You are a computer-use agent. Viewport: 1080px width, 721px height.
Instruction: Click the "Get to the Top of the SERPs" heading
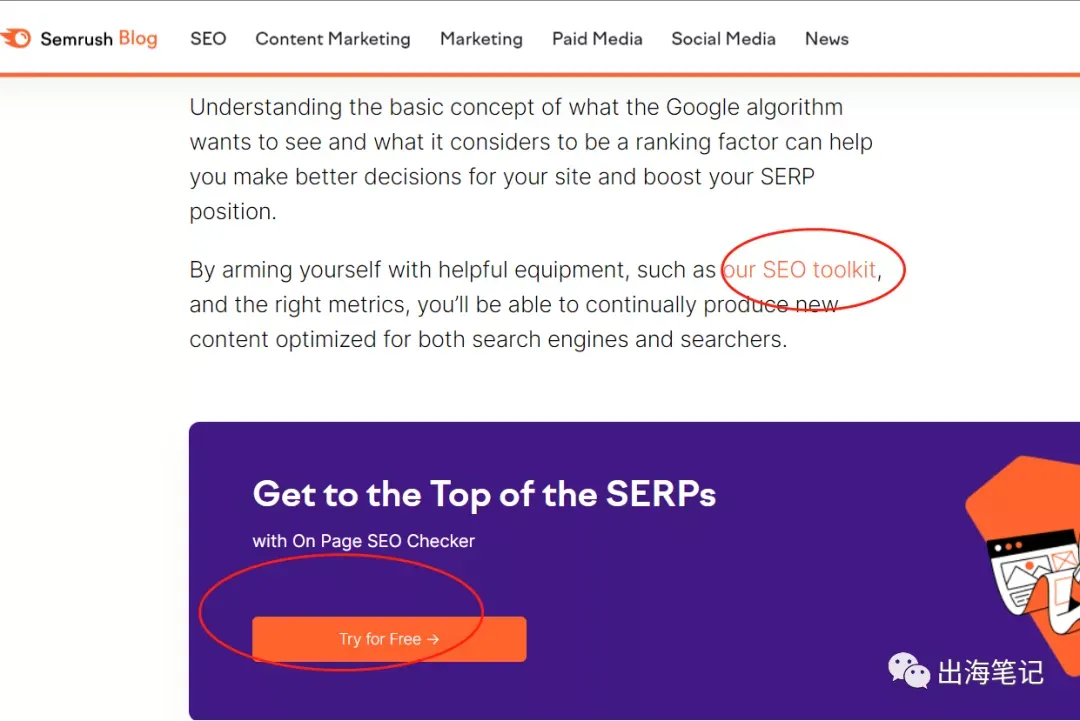click(484, 494)
